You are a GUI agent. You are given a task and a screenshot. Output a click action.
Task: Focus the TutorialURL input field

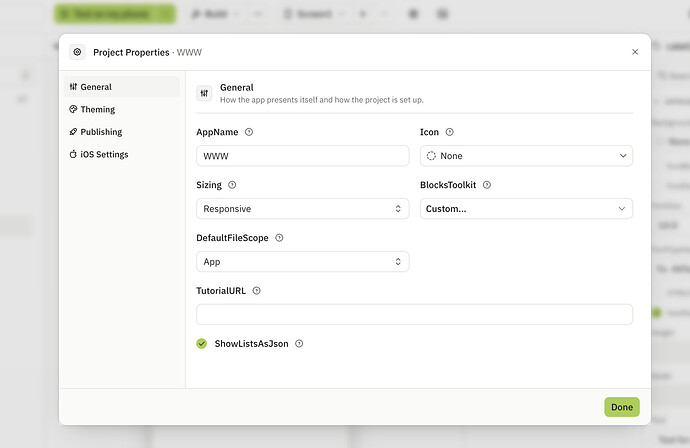coord(415,314)
